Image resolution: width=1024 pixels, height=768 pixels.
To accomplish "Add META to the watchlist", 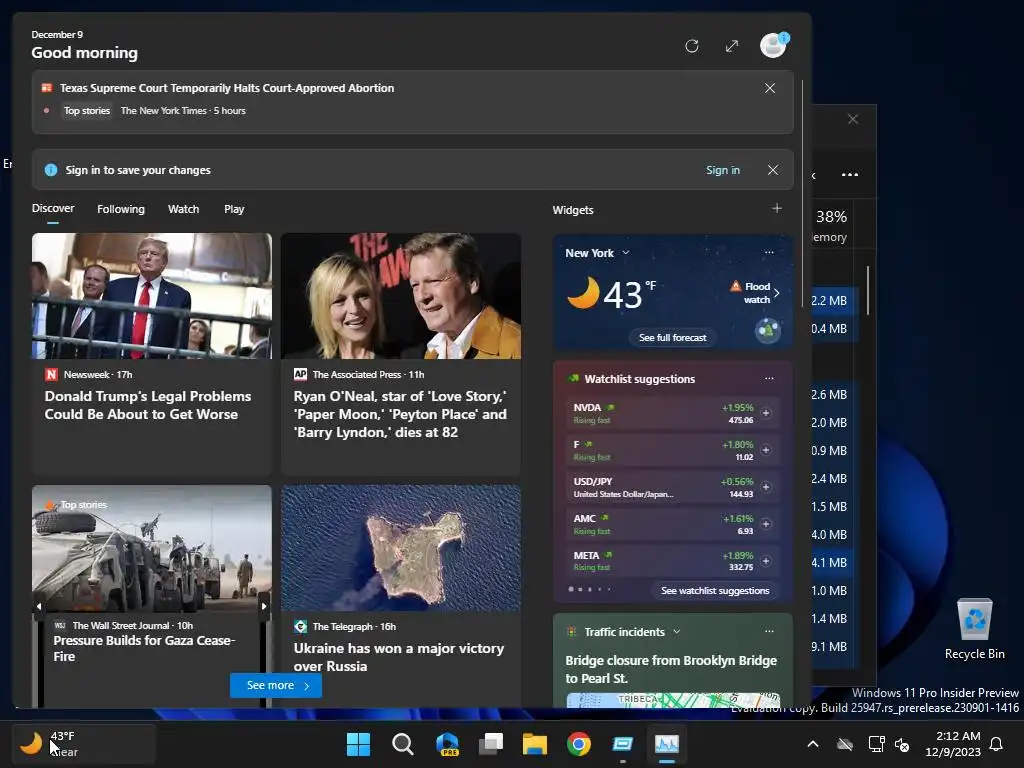I will point(766,561).
